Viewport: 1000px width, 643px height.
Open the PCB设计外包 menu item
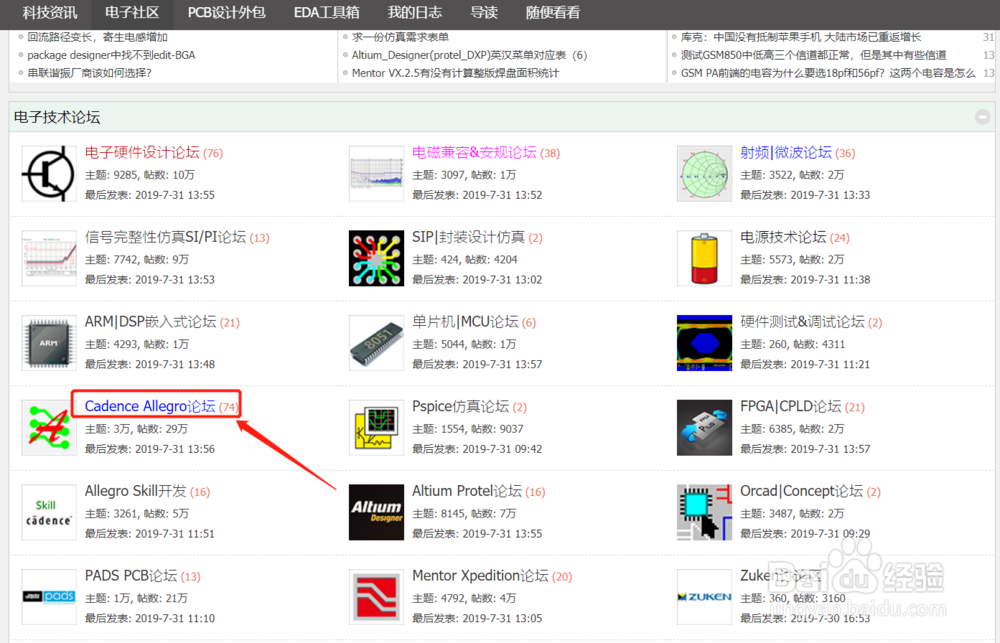(x=226, y=13)
